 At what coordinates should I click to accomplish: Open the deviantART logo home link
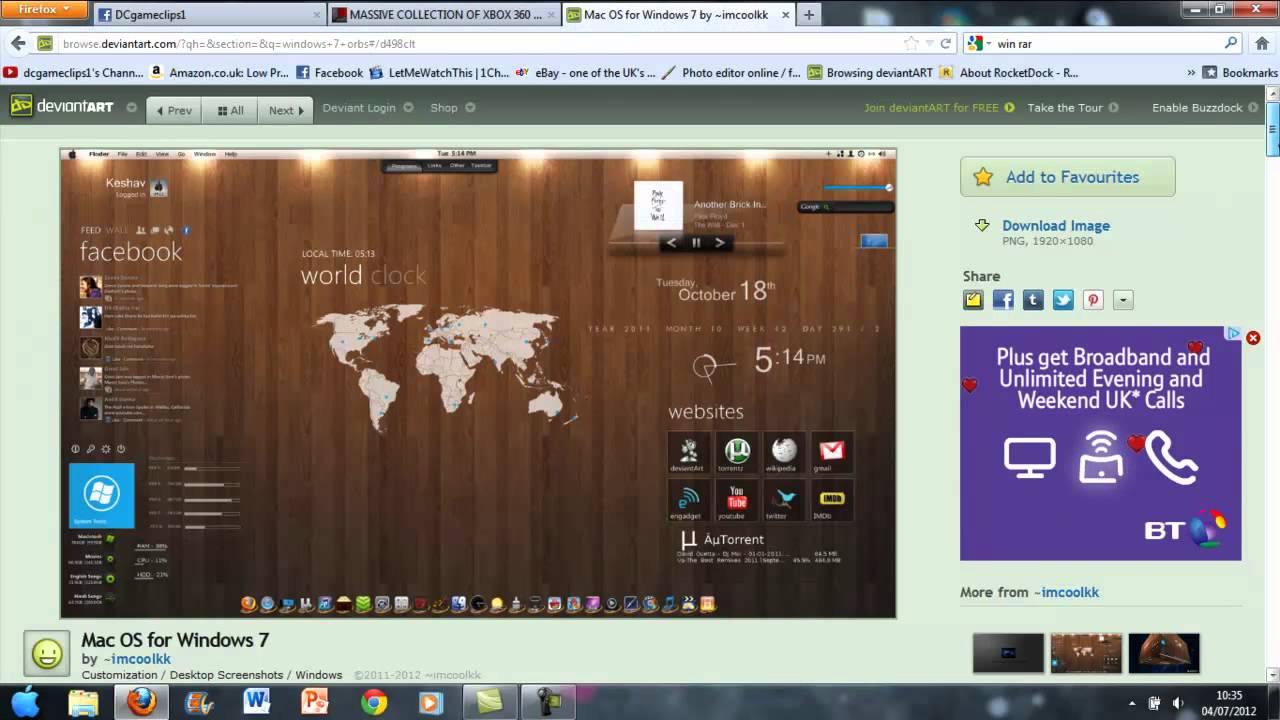tap(62, 106)
